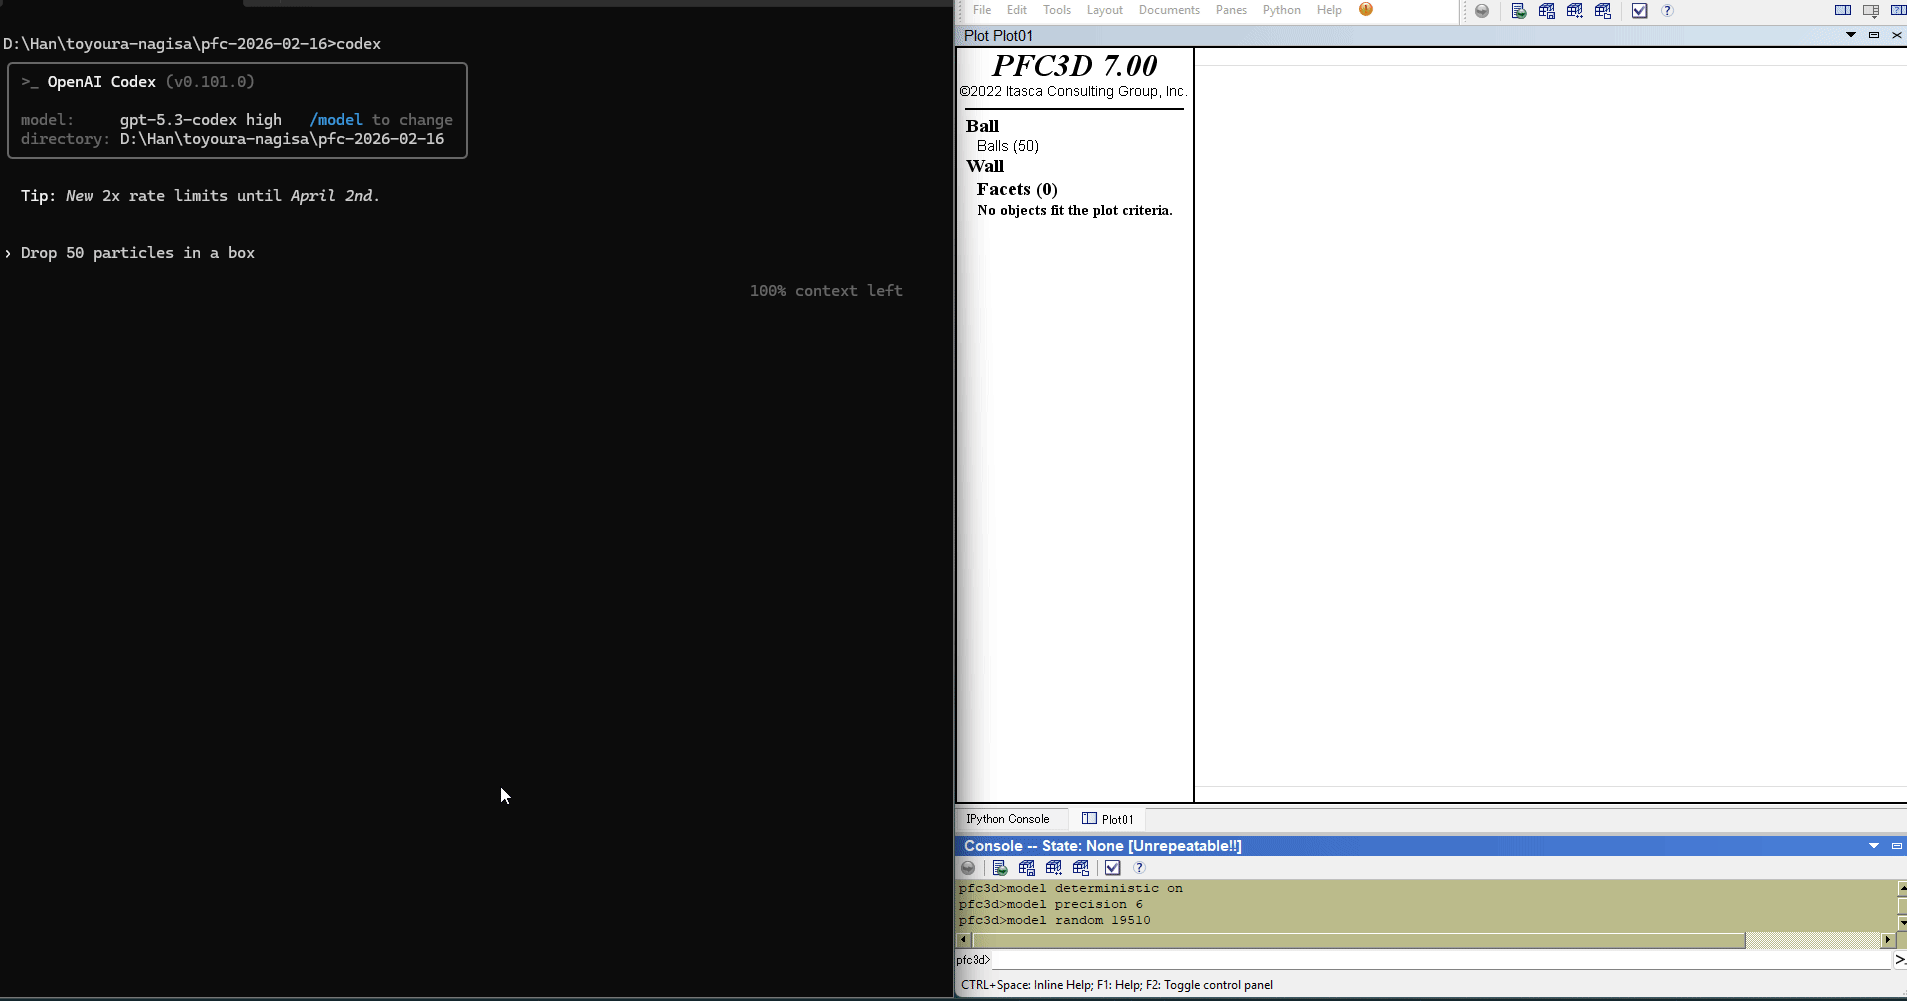Toggle the left-most pane layout icon at top right
Viewport: 1907px width, 1001px height.
pos(1843,11)
